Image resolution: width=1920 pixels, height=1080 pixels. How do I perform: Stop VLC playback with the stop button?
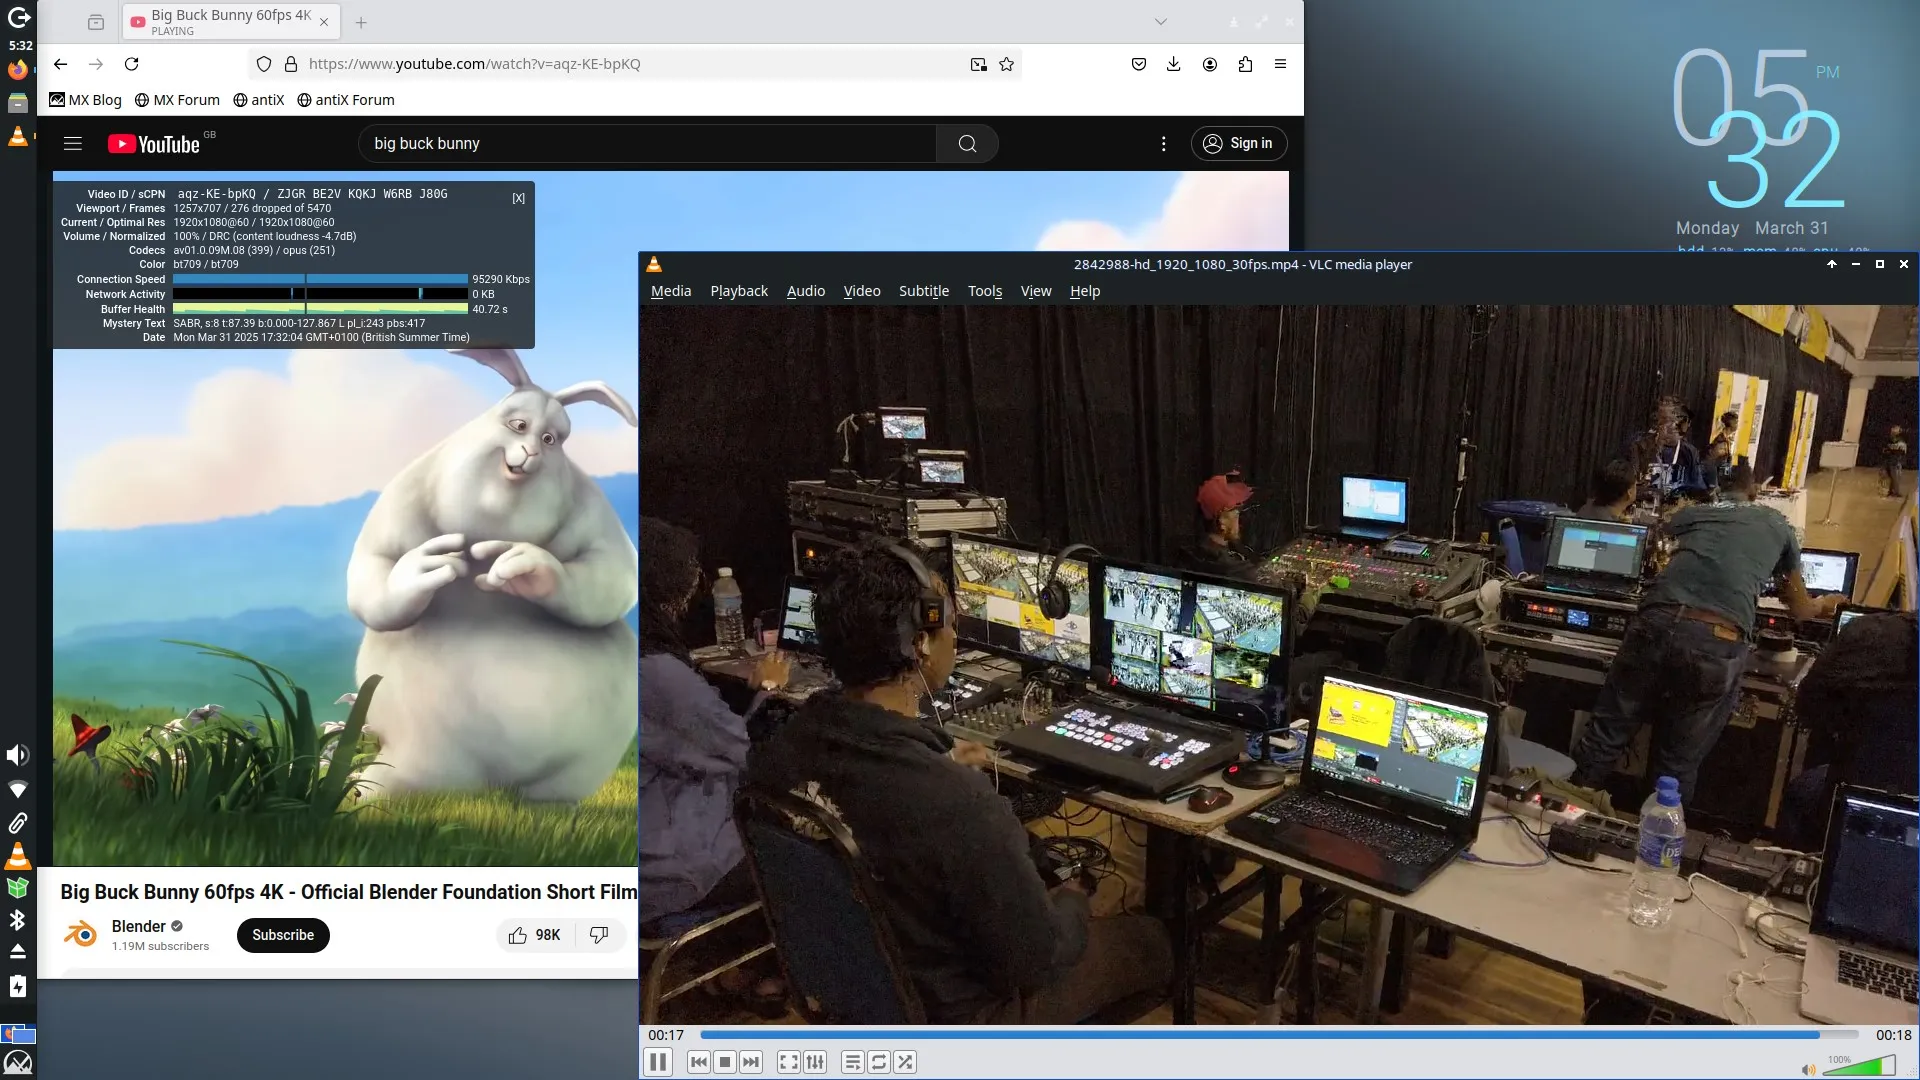(x=725, y=1062)
